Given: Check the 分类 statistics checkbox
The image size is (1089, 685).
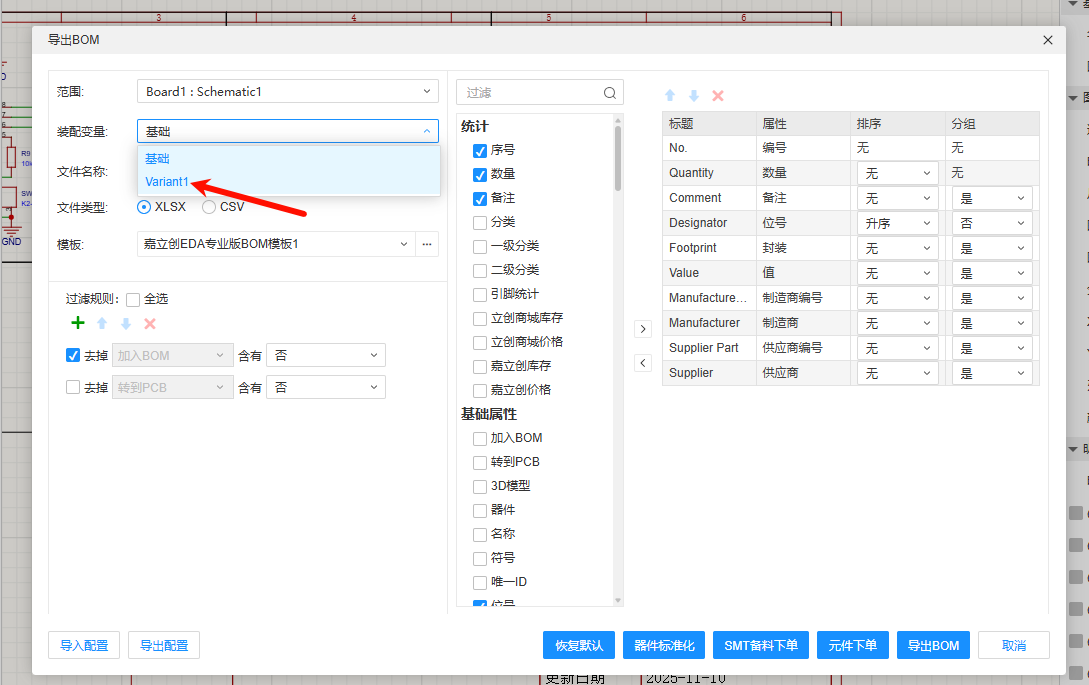Looking at the screenshot, I should point(477,221).
